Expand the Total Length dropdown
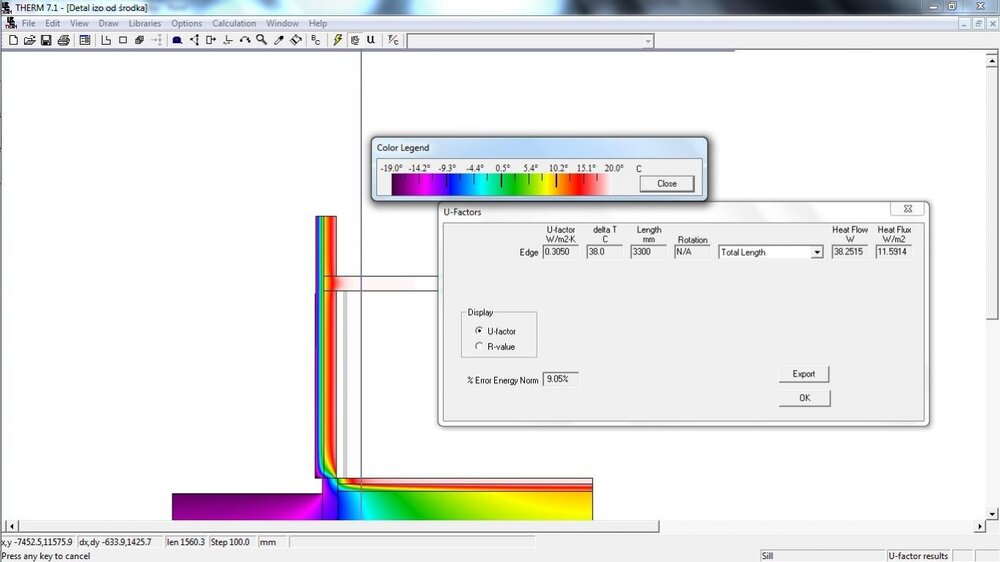1000x562 pixels. tap(817, 253)
